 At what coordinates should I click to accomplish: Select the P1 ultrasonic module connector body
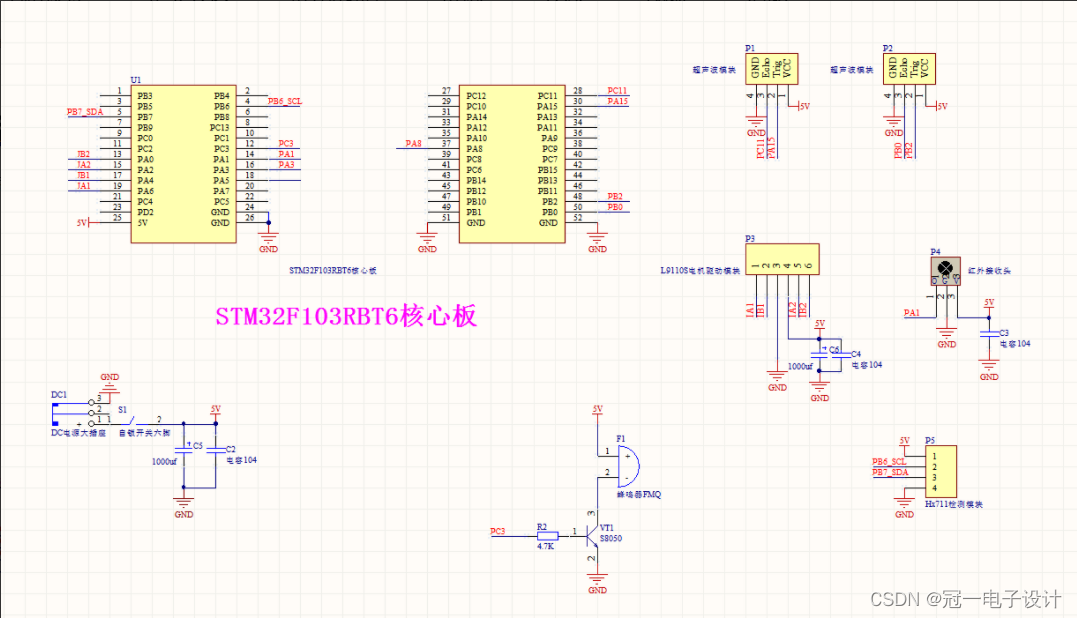click(x=771, y=69)
